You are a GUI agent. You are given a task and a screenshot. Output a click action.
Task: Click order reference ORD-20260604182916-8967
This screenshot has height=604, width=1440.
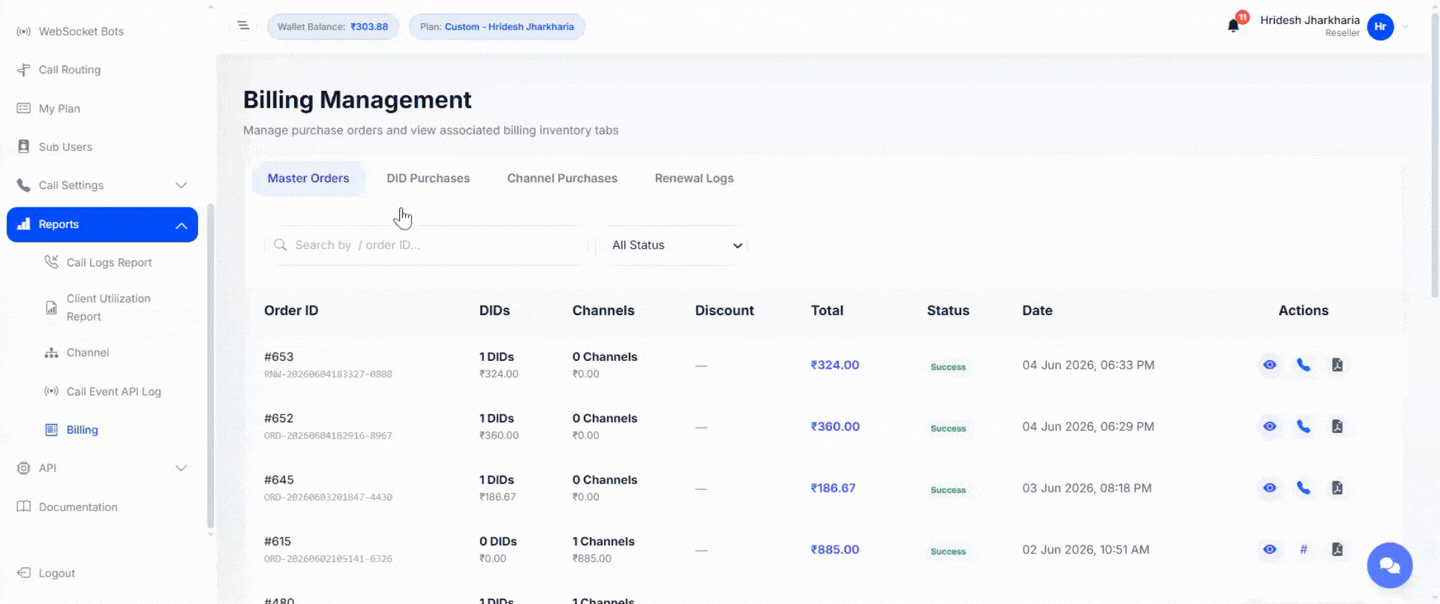[328, 436]
